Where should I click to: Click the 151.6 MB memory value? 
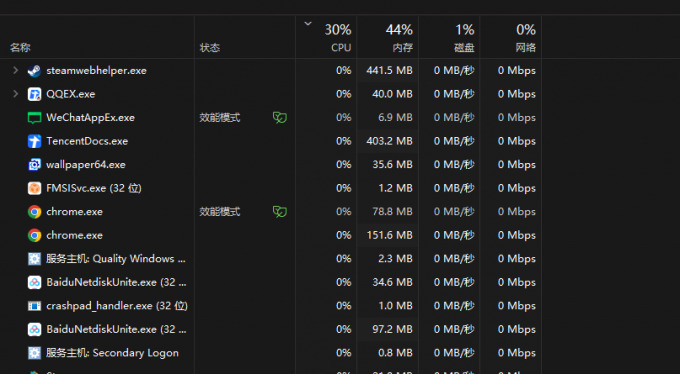389,235
